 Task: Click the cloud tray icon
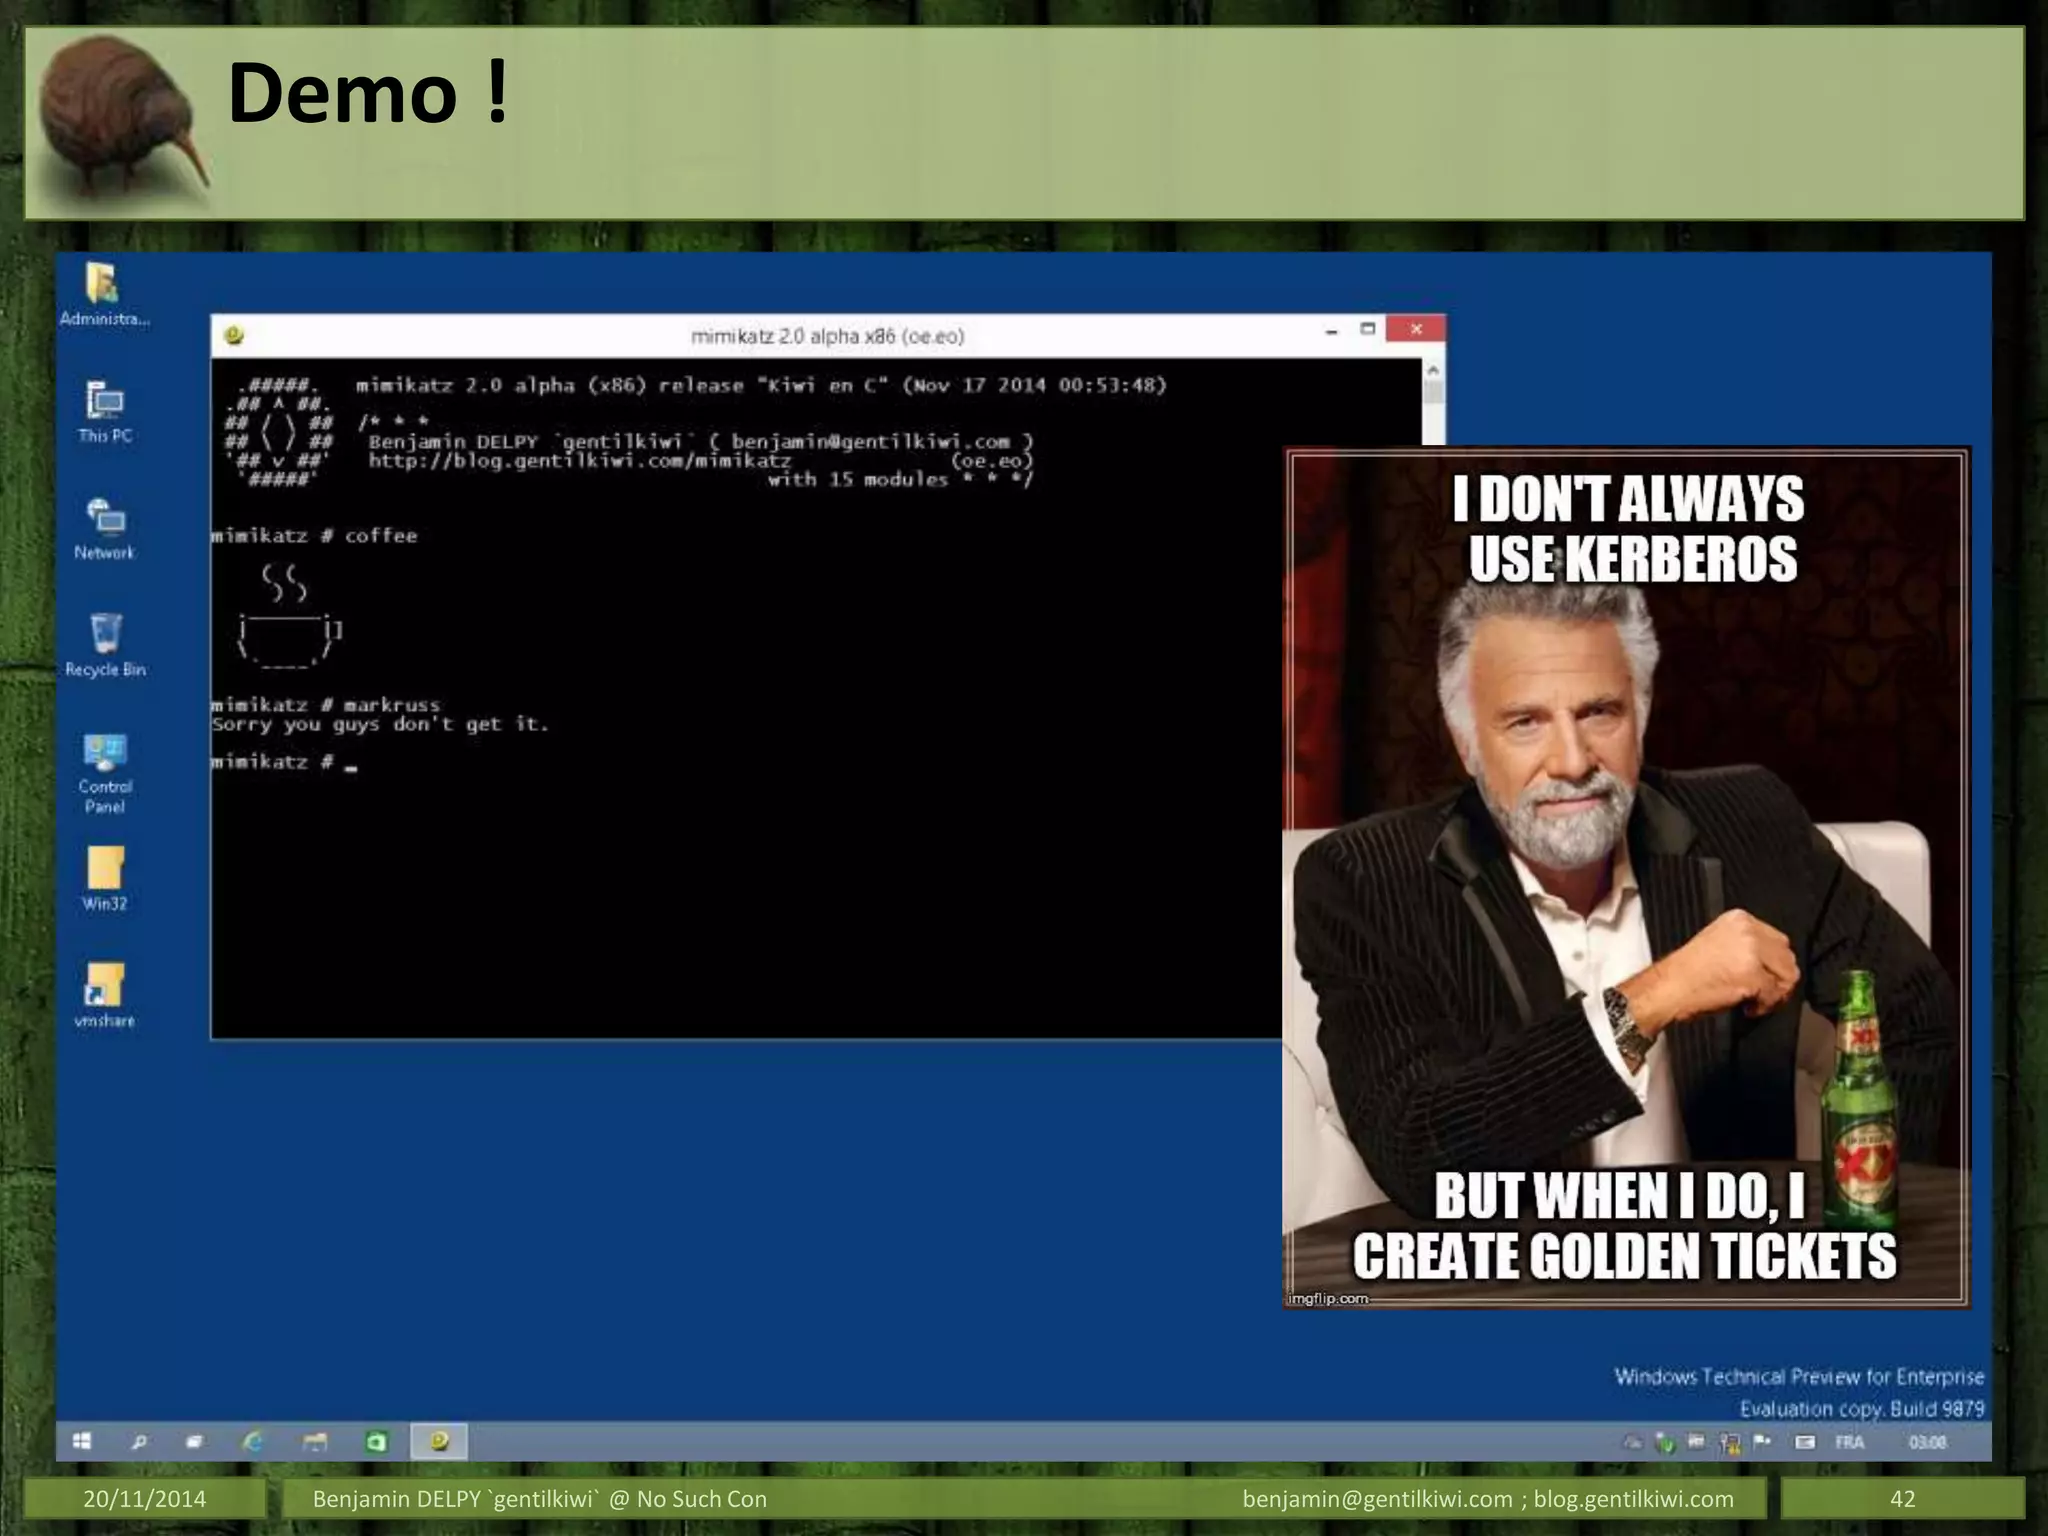1632,1442
